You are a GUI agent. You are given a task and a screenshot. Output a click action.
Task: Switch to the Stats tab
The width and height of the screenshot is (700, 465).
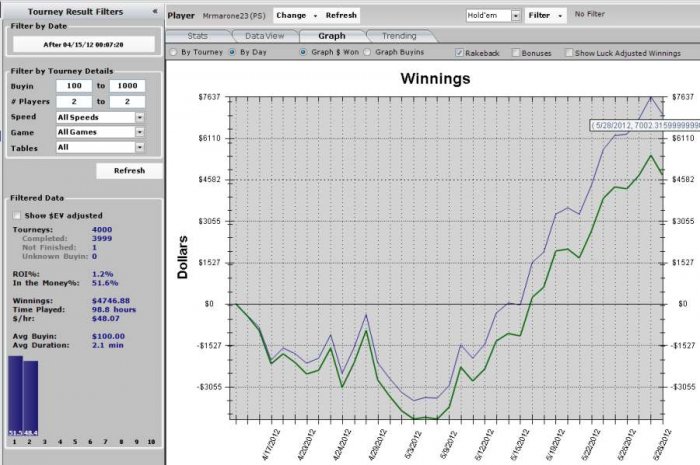click(197, 35)
